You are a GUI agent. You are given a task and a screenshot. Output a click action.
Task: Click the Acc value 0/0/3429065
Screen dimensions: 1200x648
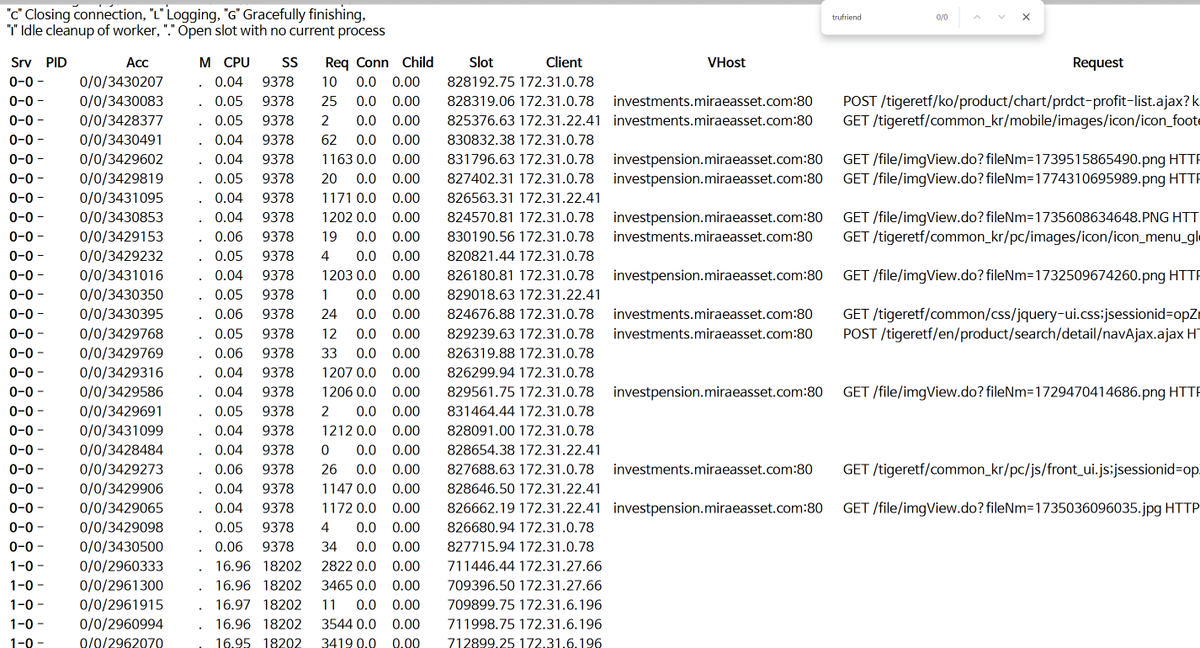(121, 508)
